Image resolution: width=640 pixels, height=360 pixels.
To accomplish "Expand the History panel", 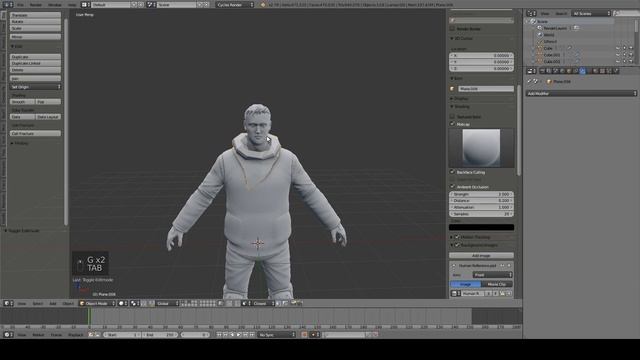I will point(12,143).
